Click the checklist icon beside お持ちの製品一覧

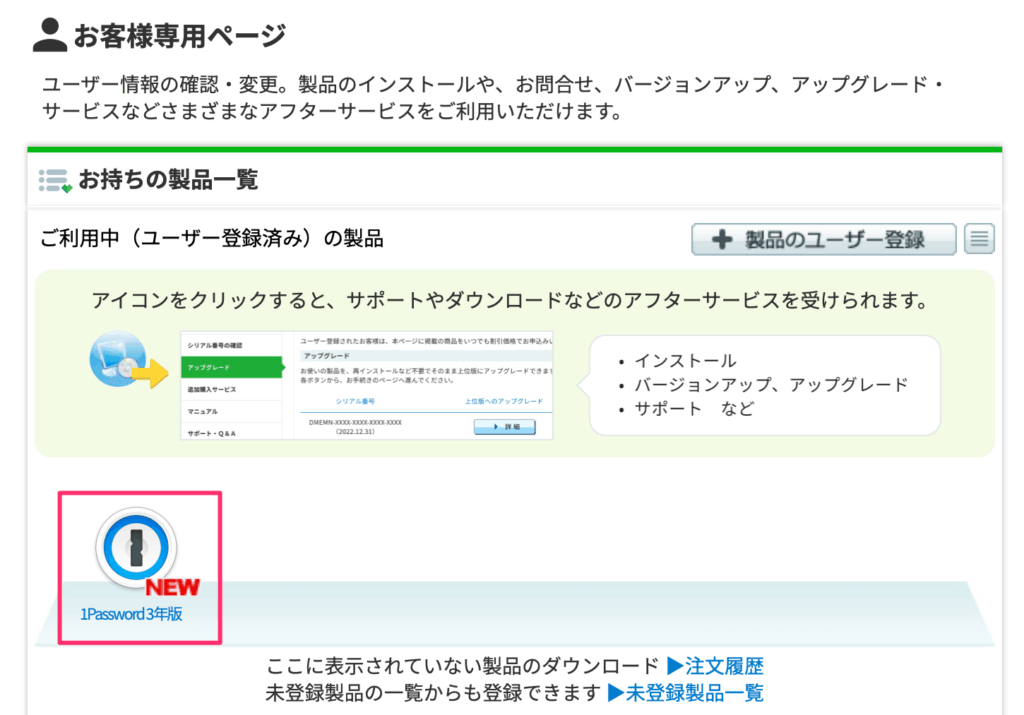55,180
